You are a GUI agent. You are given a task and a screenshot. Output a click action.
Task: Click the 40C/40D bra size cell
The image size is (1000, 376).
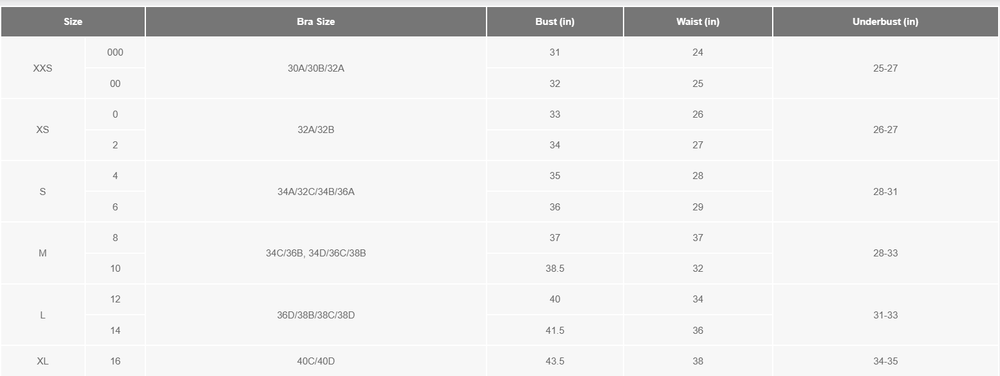click(x=316, y=361)
